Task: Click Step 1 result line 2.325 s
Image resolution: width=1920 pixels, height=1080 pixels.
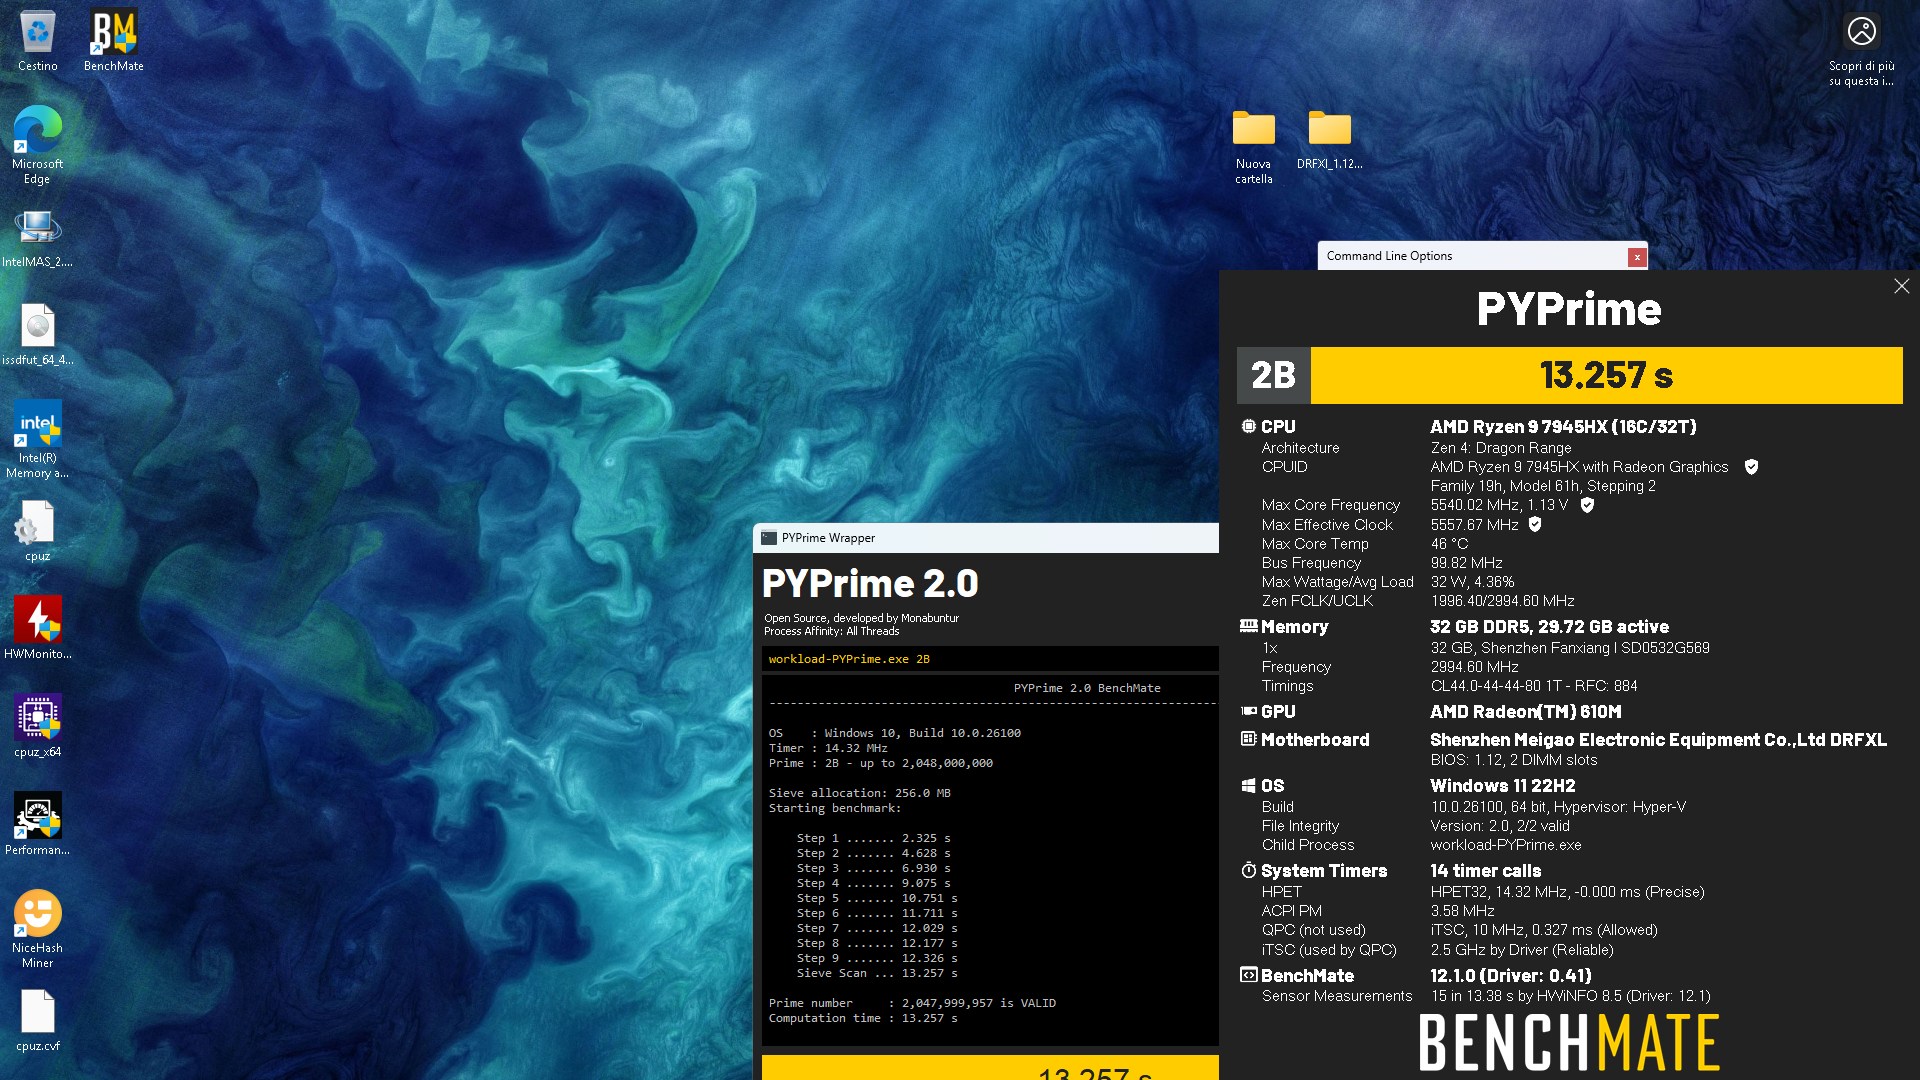Action: pos(873,838)
